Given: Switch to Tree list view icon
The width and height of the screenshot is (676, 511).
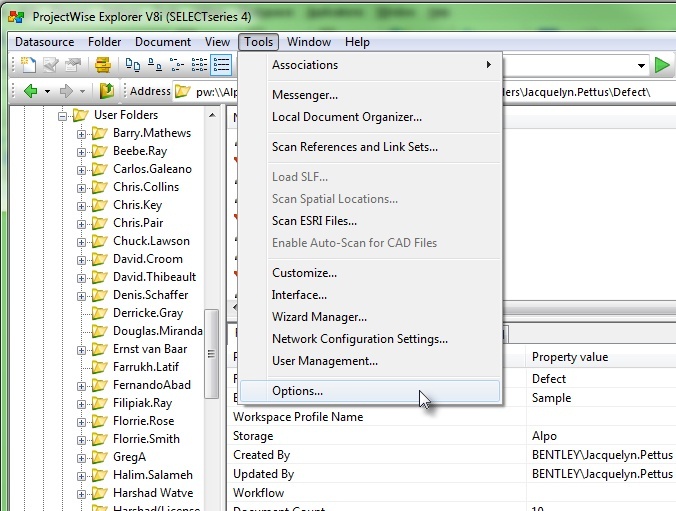Looking at the screenshot, I should click(x=177, y=65).
